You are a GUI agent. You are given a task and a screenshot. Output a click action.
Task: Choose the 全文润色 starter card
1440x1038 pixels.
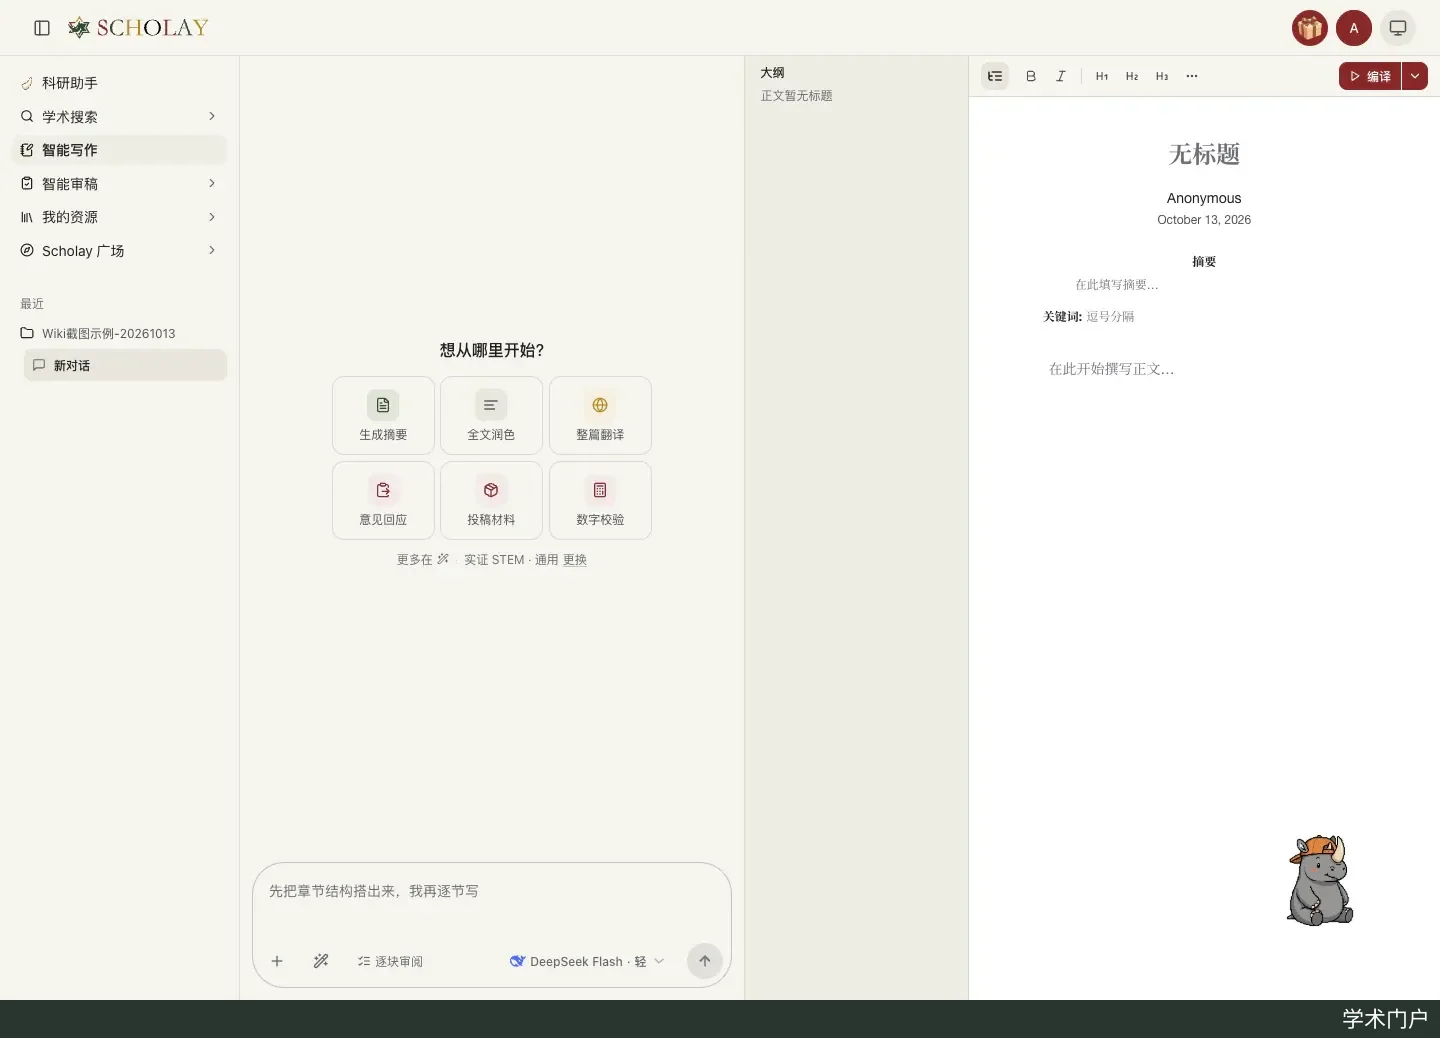click(491, 415)
